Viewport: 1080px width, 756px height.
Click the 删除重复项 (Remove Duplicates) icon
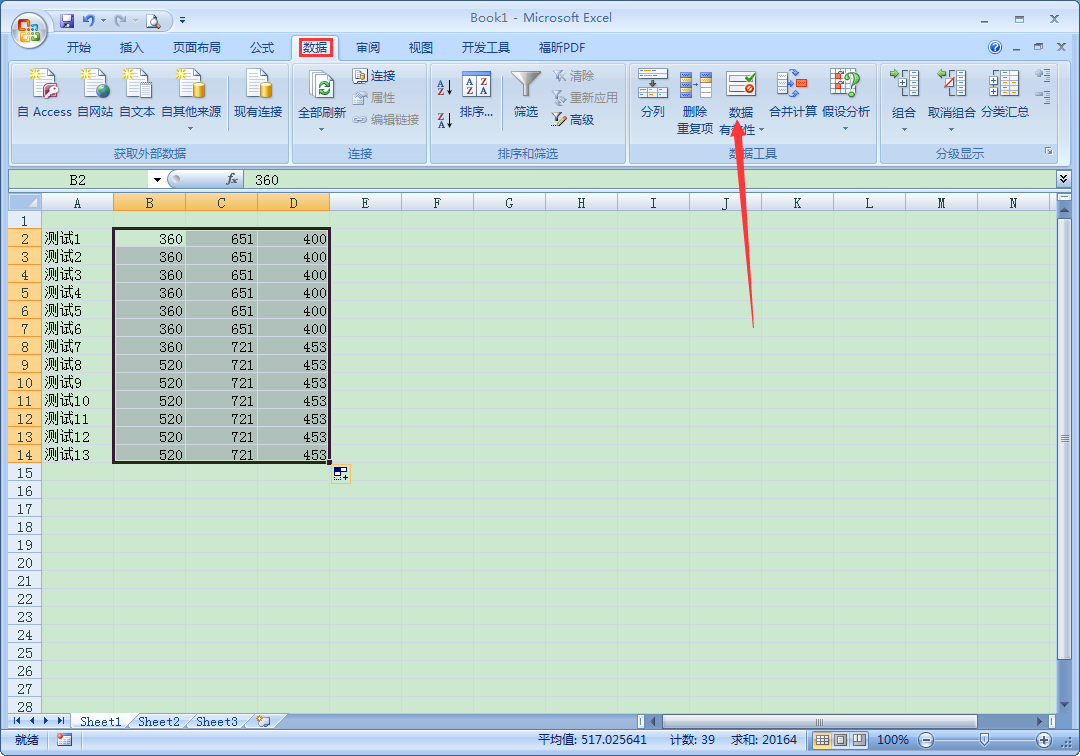coord(695,86)
